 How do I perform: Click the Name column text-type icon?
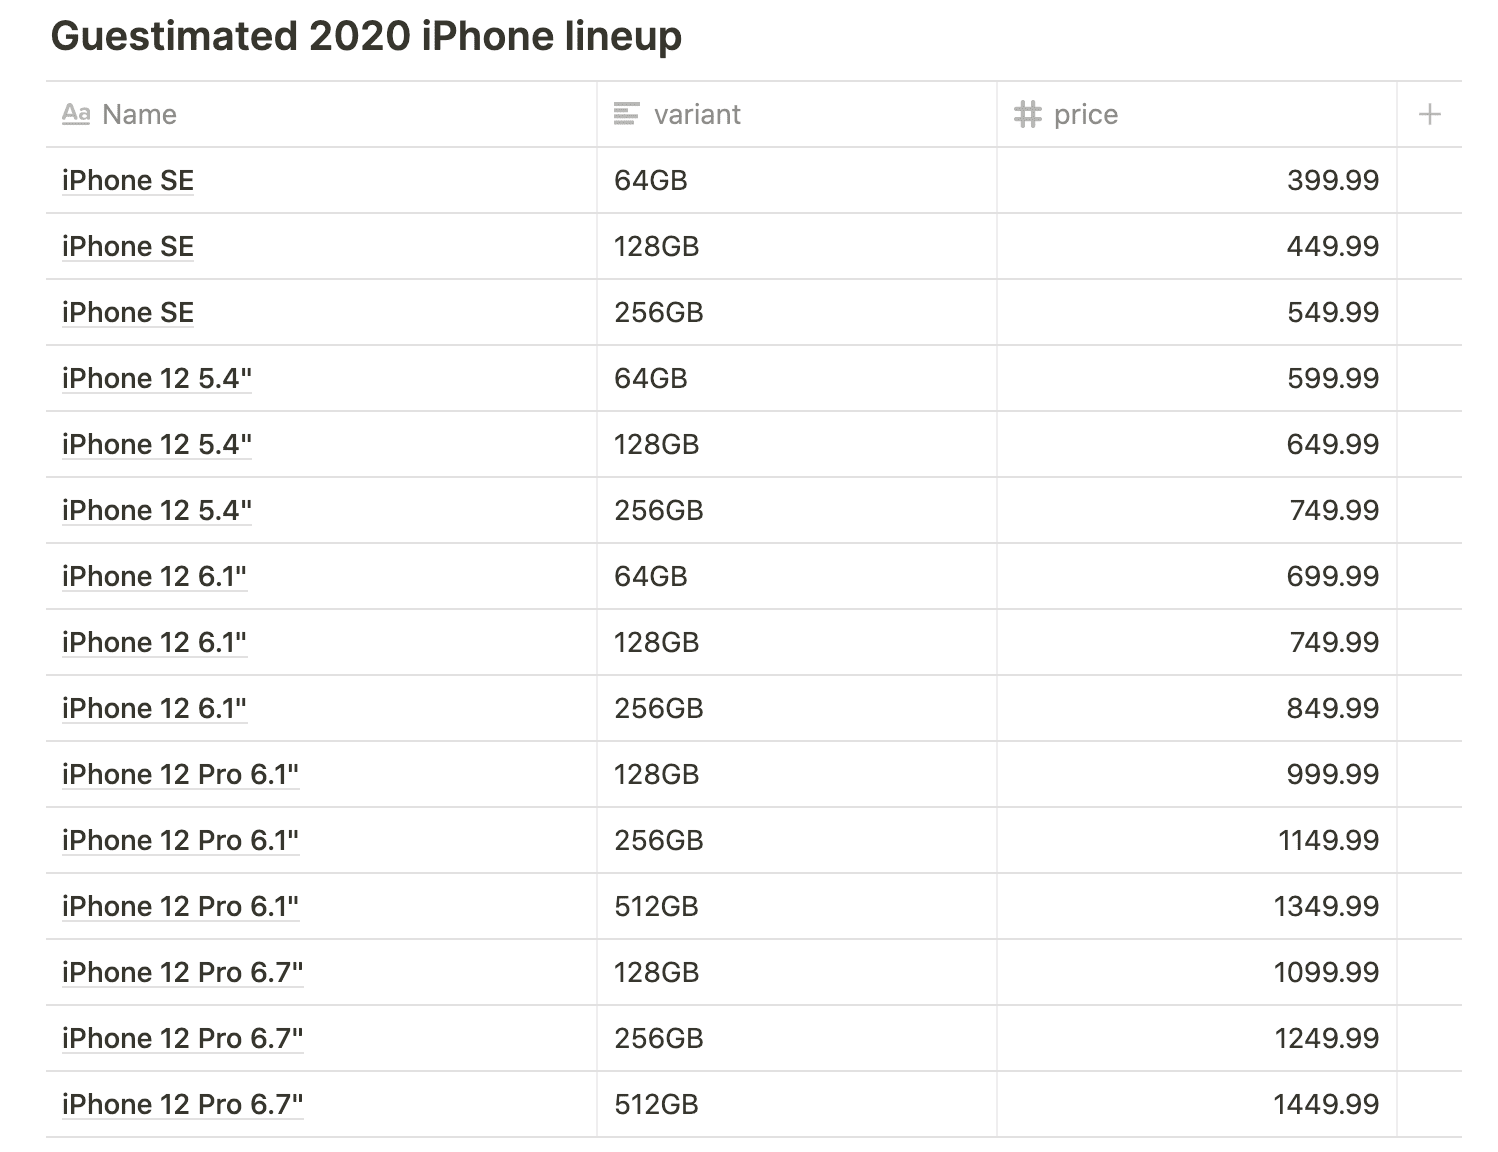click(76, 113)
